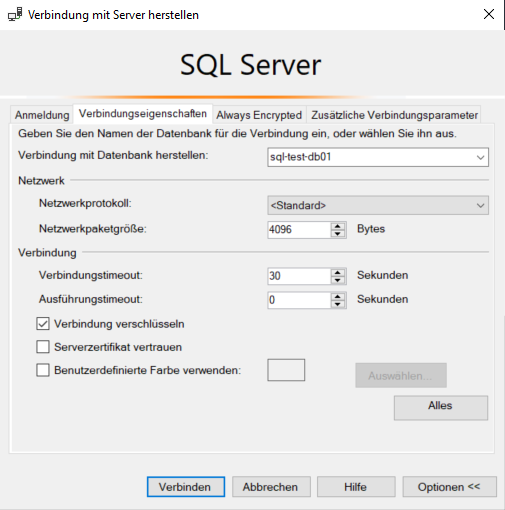Click the Verbindung mit Datenbank herstellen label

pyautogui.click(x=113, y=155)
